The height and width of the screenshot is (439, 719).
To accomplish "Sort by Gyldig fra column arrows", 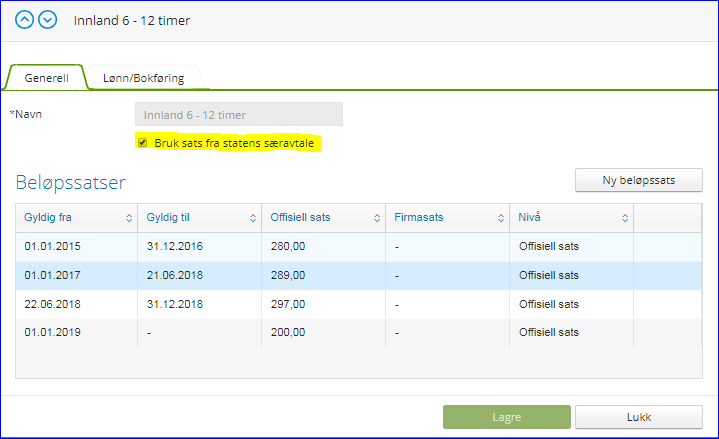I will 129,218.
